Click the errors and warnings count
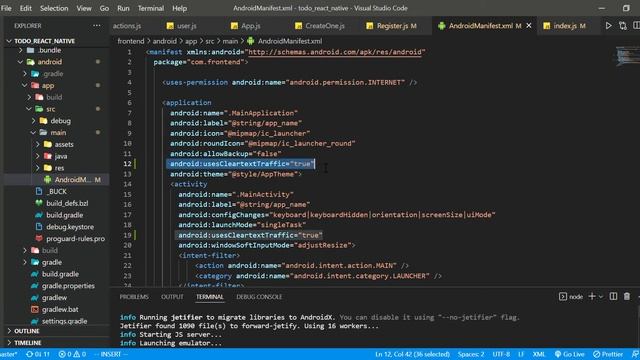Image resolution: width=640 pixels, height=360 pixels. [x=72, y=354]
